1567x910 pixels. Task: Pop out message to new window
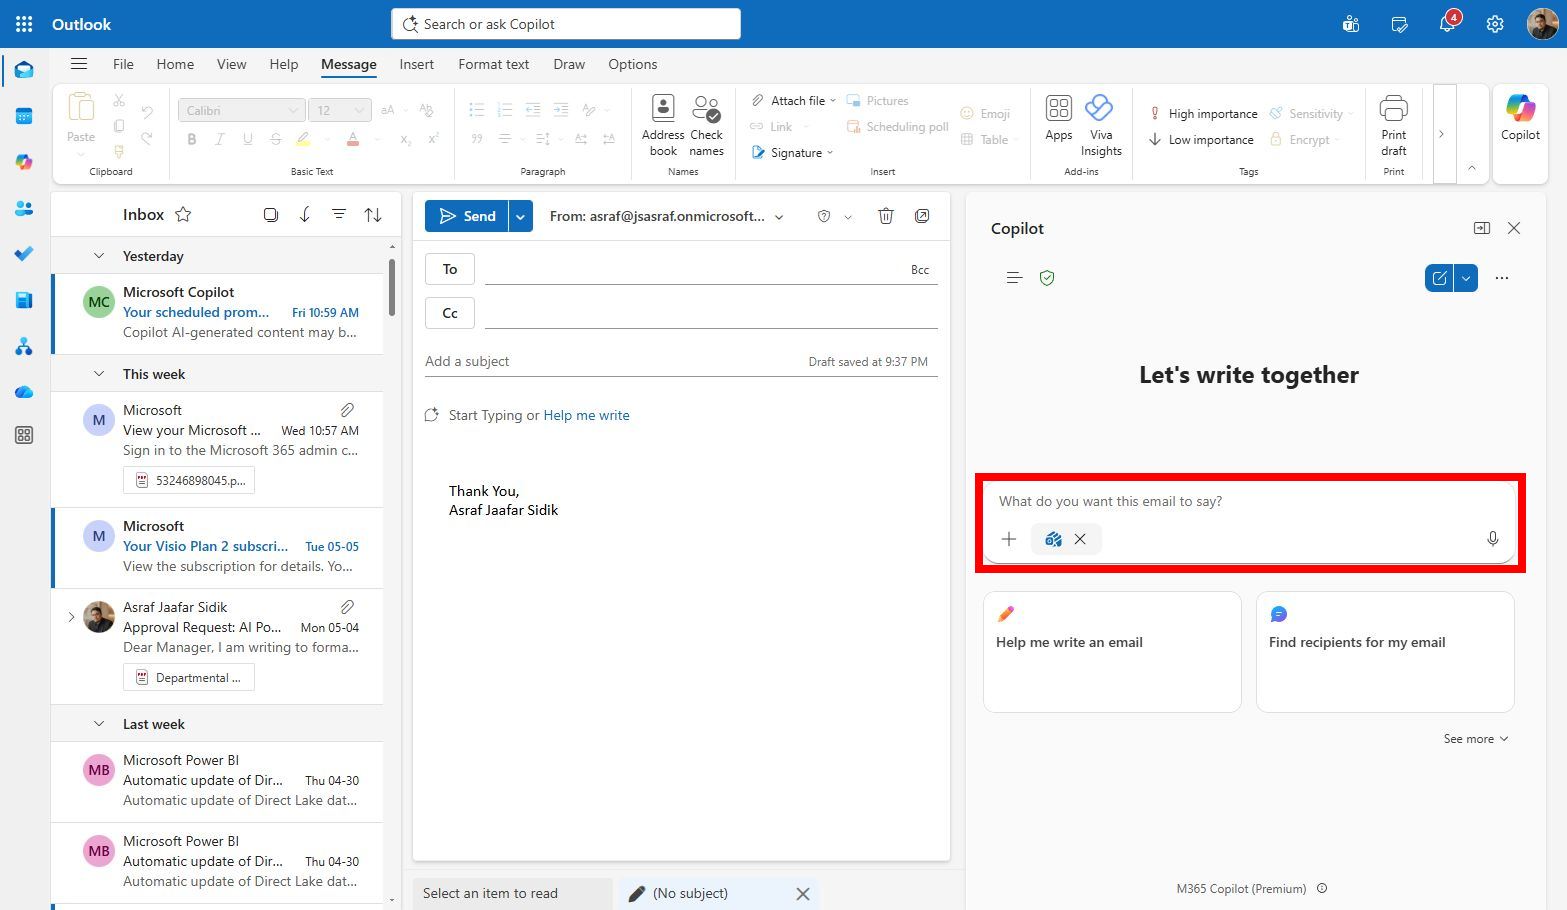922,216
